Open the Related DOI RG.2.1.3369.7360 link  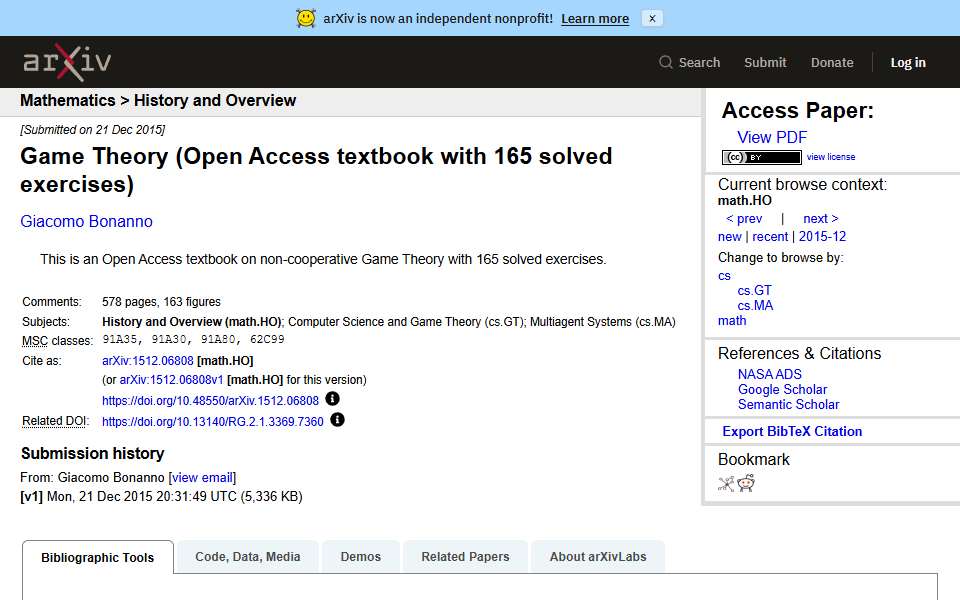coord(212,421)
